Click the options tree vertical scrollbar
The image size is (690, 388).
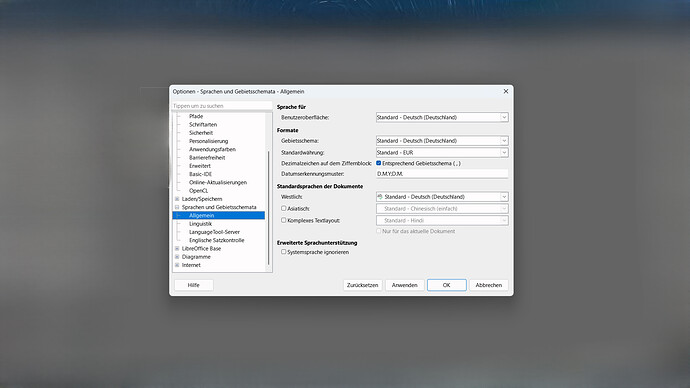(268, 207)
